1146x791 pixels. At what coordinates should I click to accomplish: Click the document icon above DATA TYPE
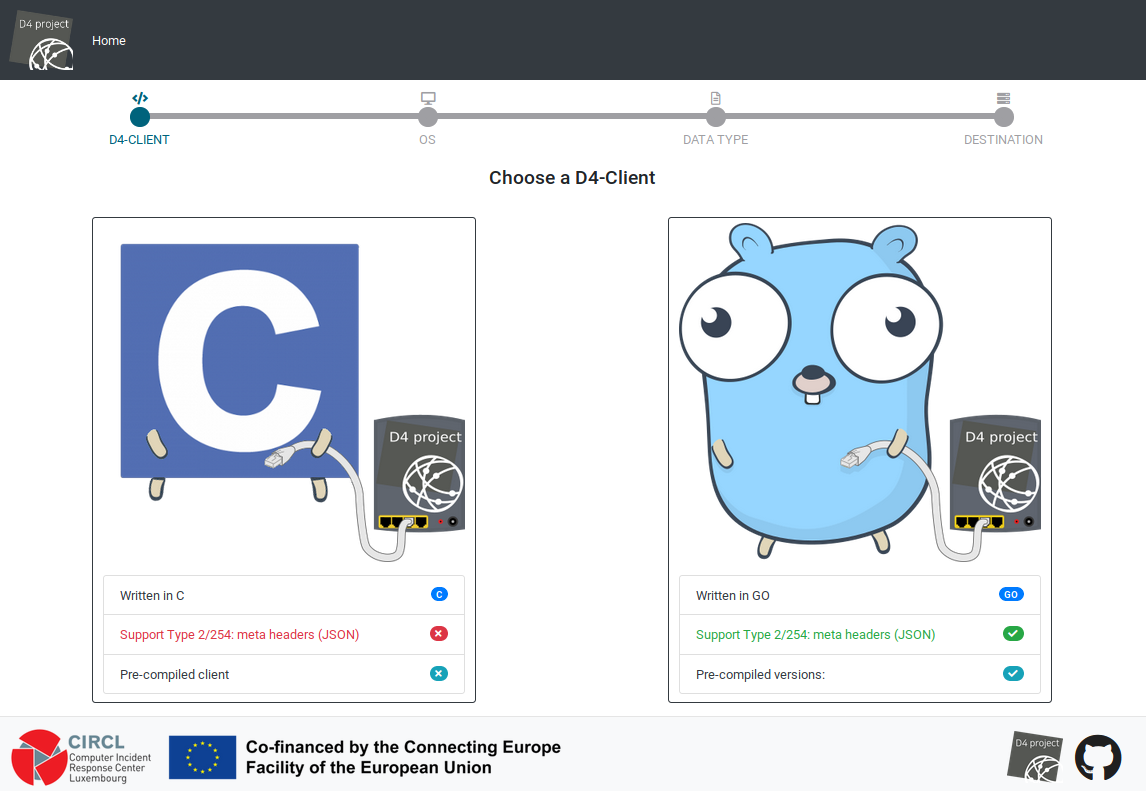[x=716, y=98]
